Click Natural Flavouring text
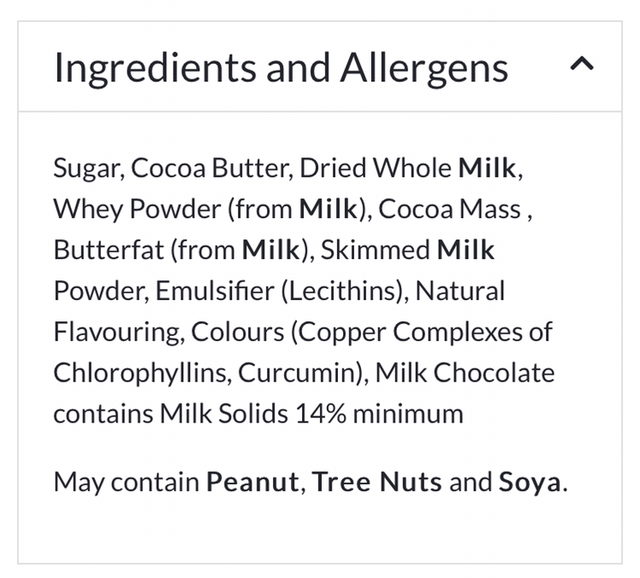Image resolution: width=640 pixels, height=578 pixels. point(460,291)
